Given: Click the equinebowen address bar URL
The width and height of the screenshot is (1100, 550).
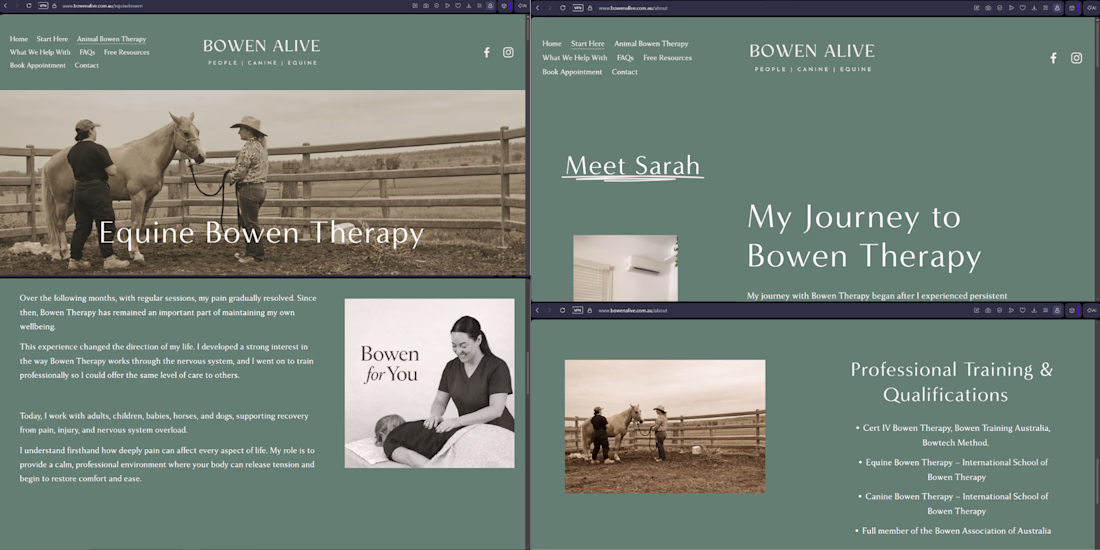Looking at the screenshot, I should click(x=102, y=6).
